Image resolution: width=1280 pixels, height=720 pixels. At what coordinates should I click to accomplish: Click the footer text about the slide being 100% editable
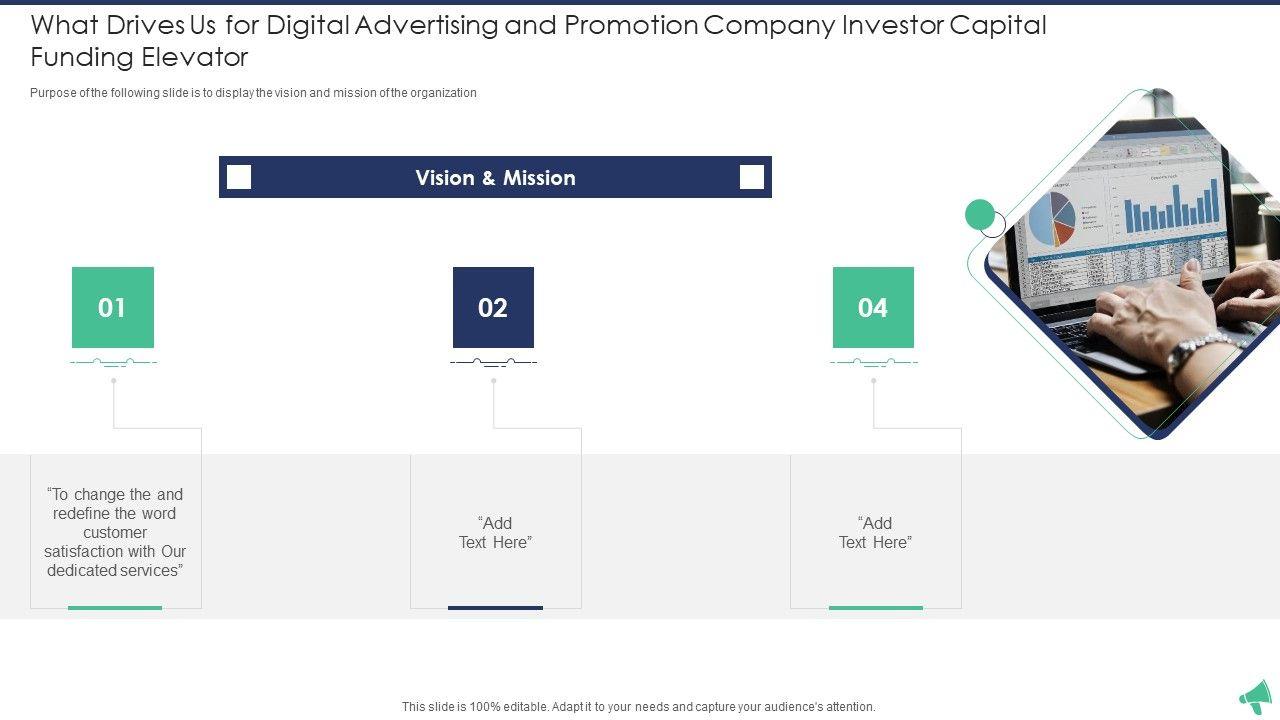point(638,707)
